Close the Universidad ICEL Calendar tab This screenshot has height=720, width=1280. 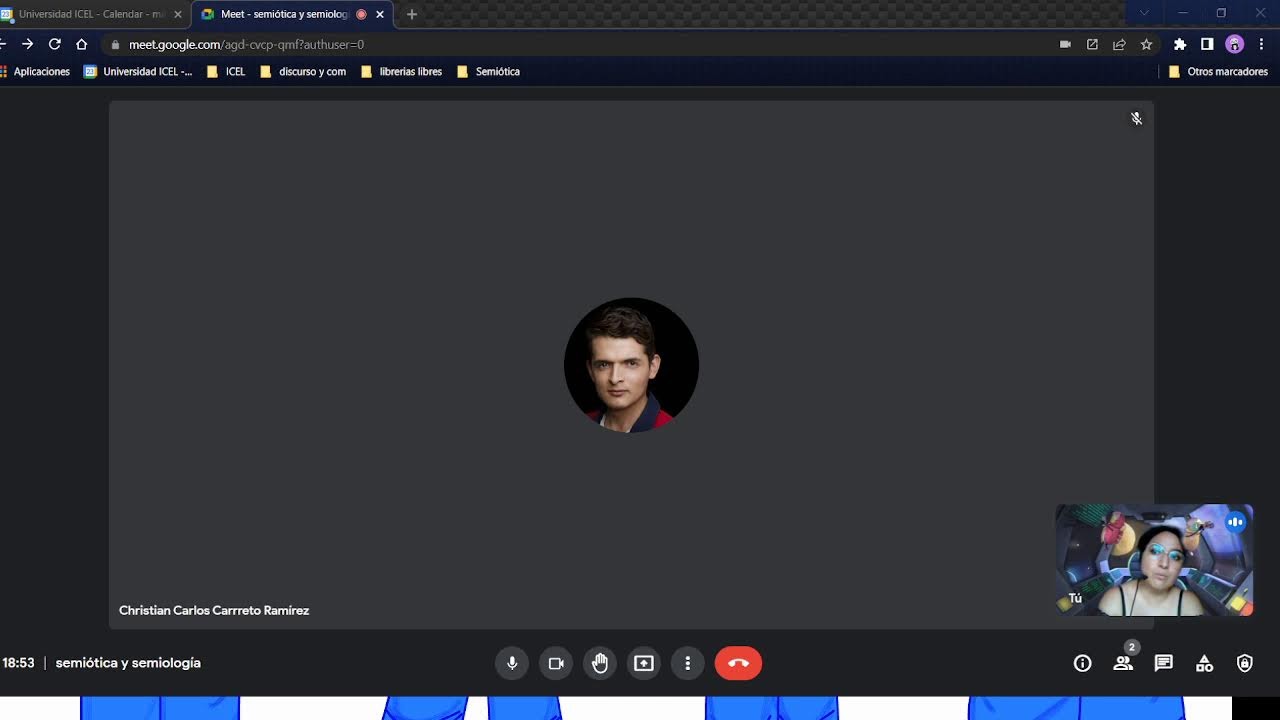point(178,14)
